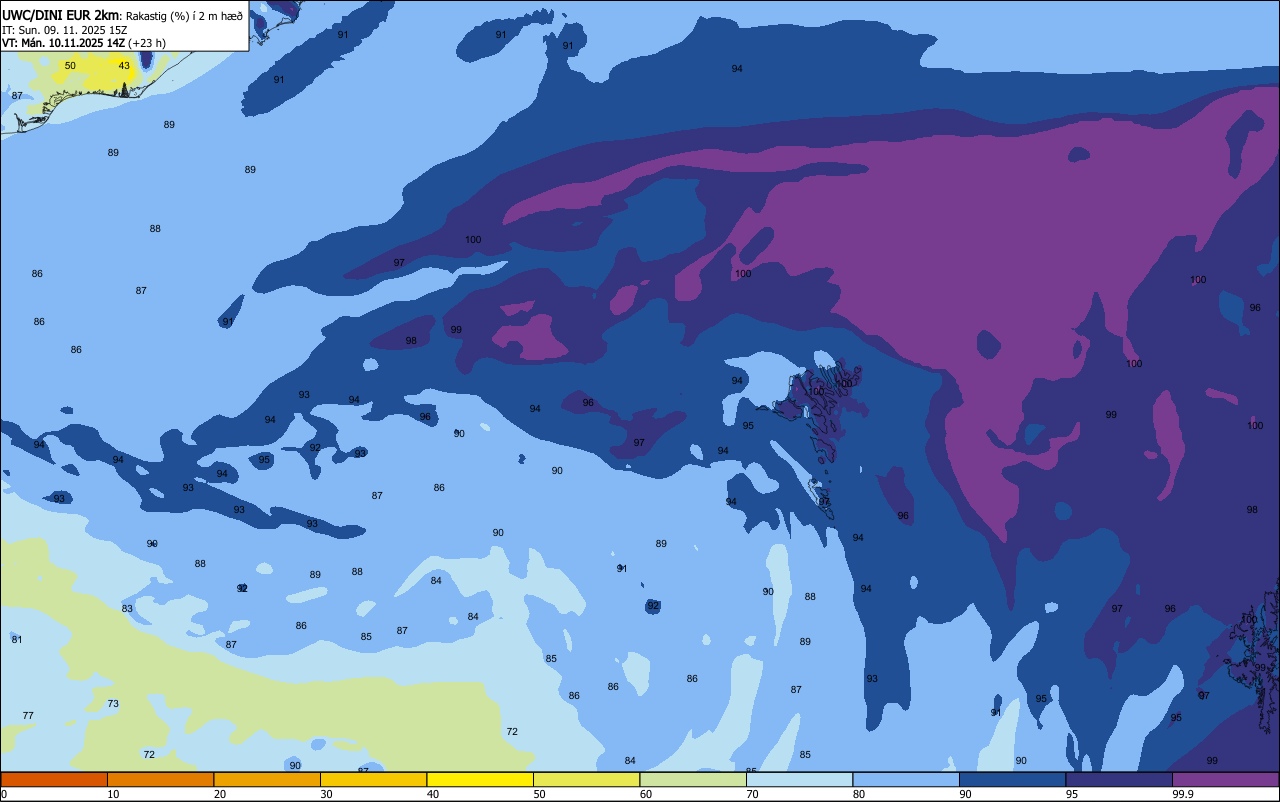Click the "VT: Mán. 10.11.2025 14Z" valid time
The image size is (1280, 802).
point(63,43)
